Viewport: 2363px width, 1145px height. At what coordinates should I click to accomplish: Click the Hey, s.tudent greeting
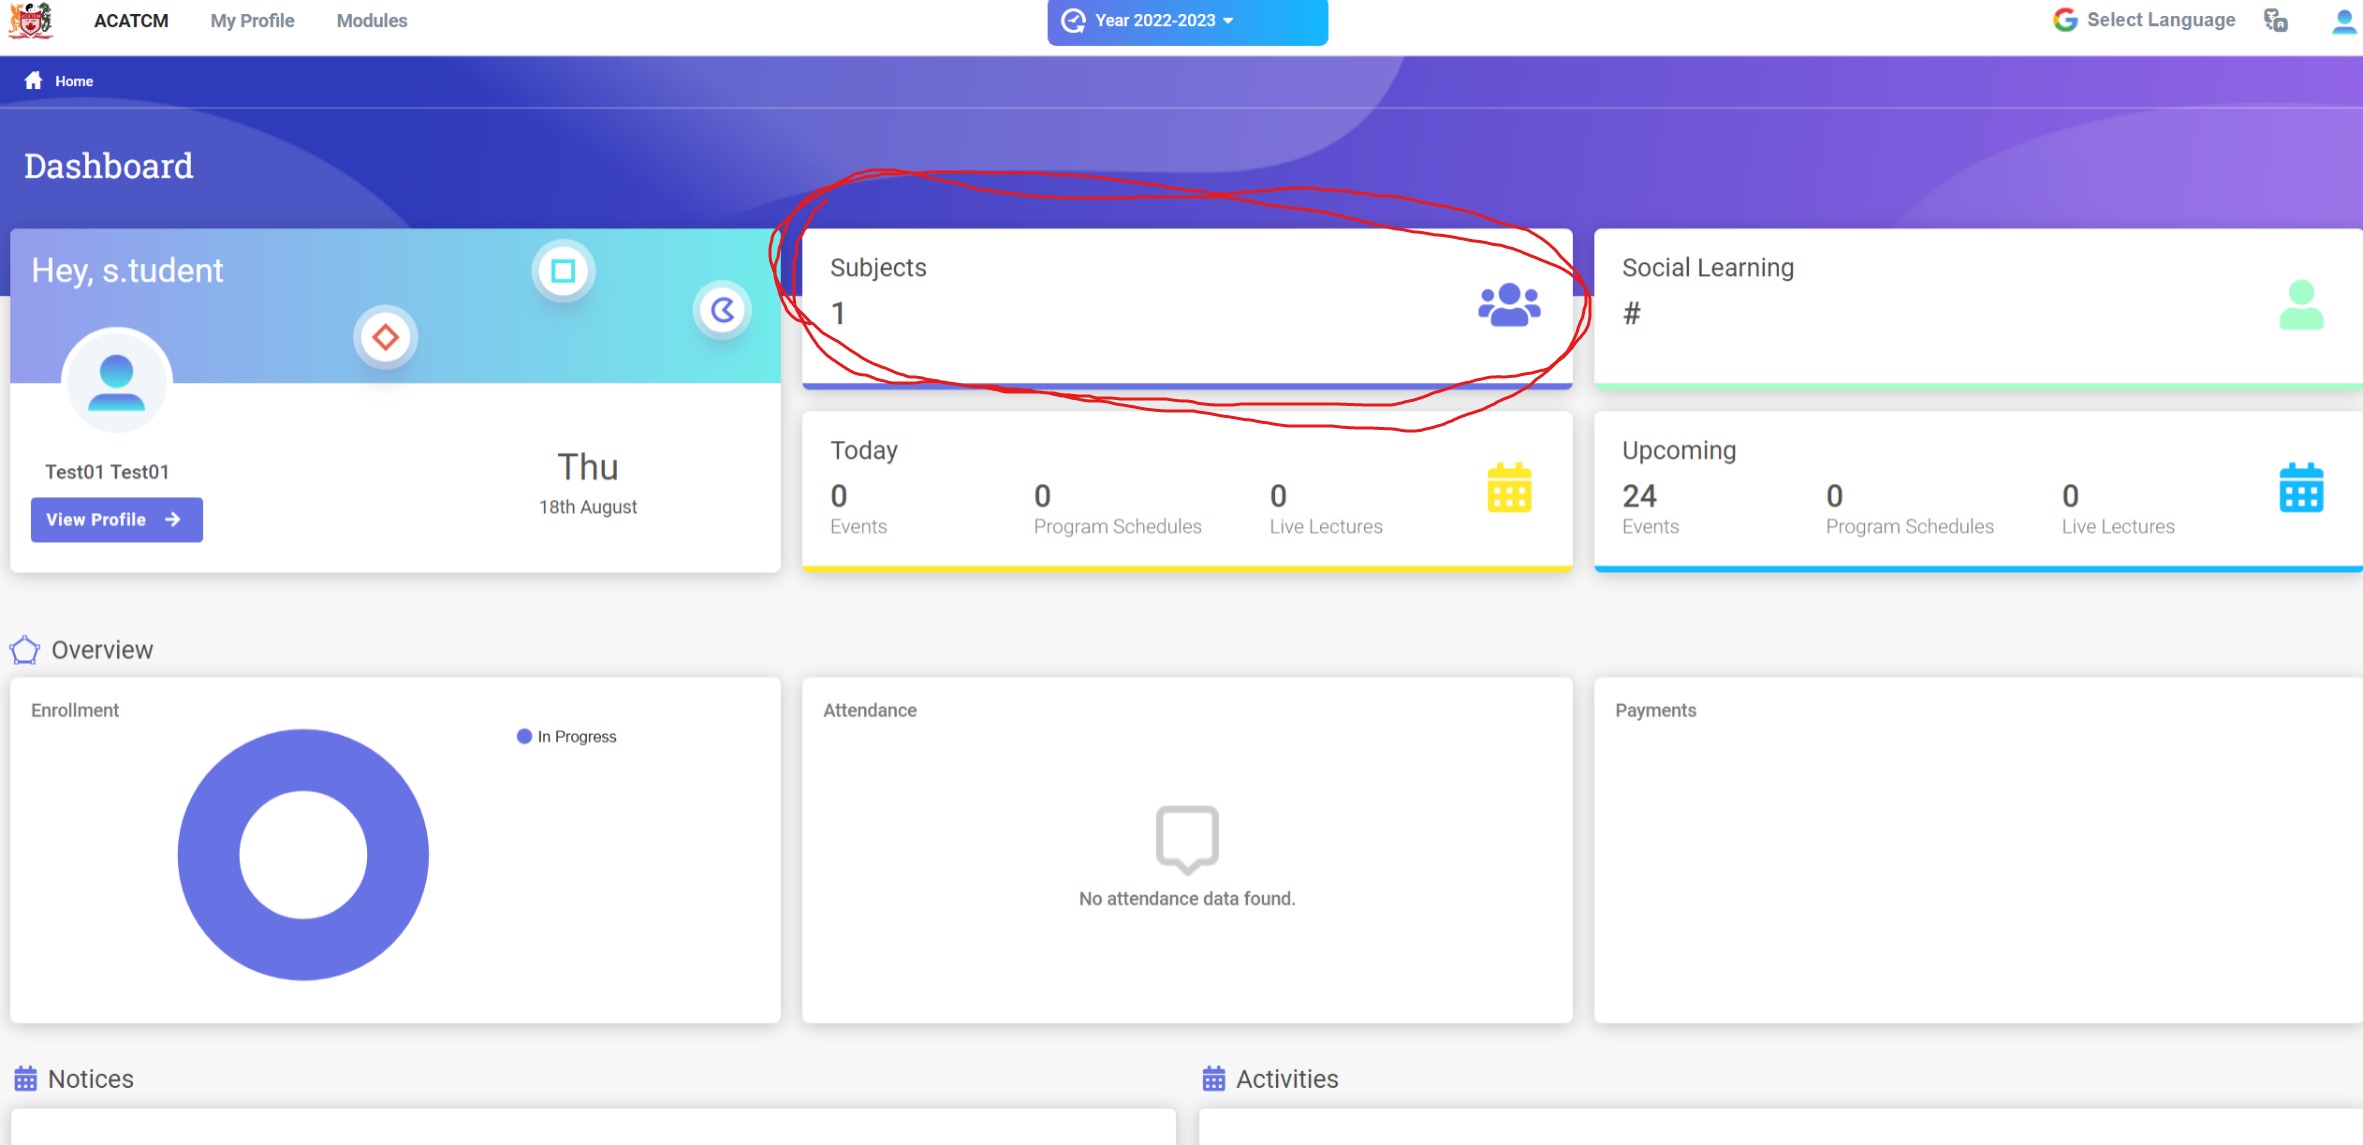click(127, 271)
